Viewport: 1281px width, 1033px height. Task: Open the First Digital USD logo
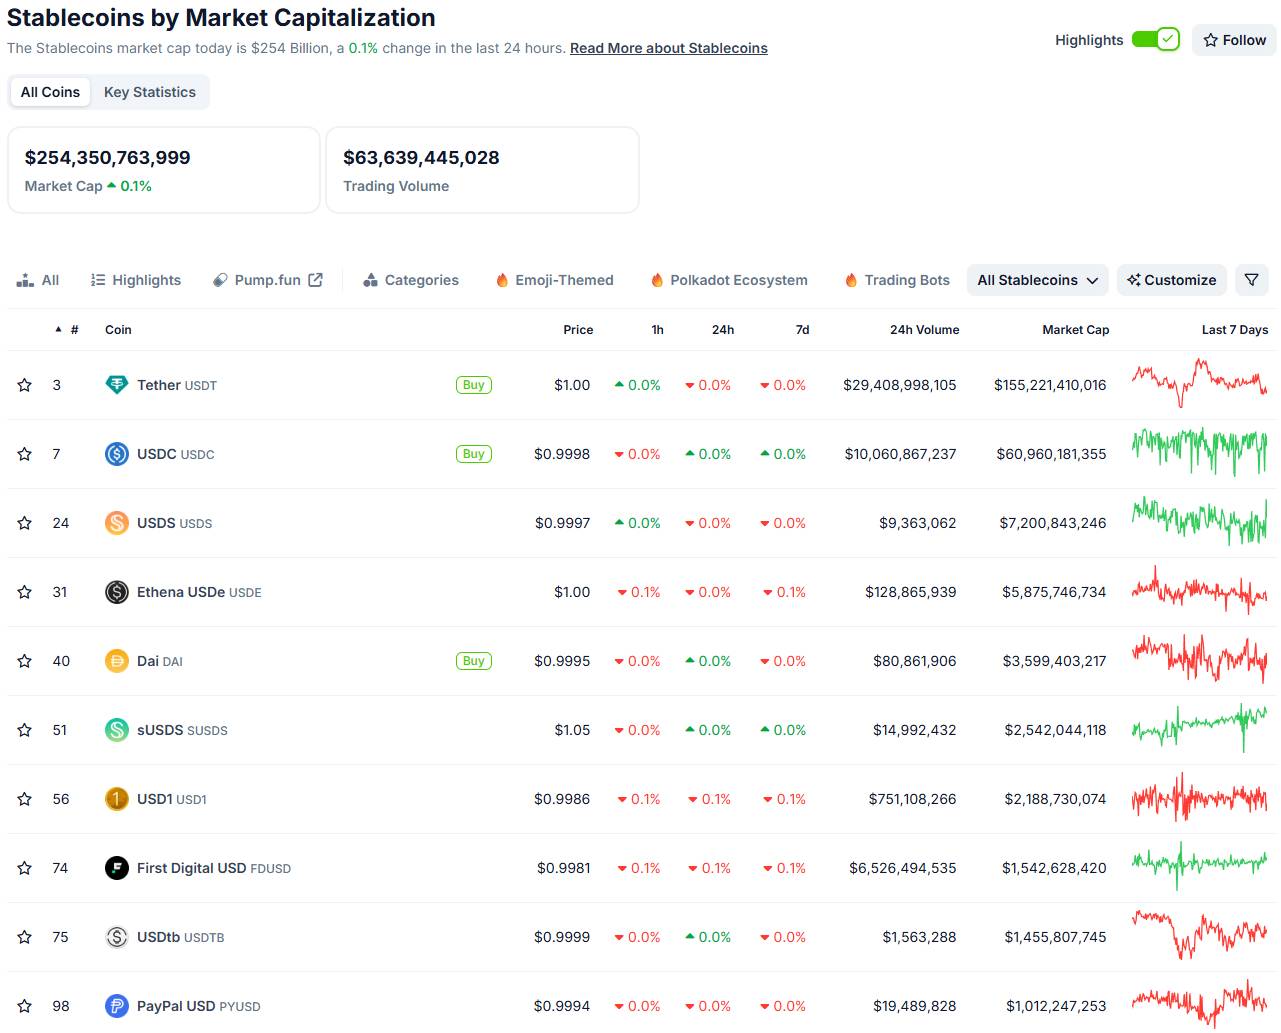(117, 868)
